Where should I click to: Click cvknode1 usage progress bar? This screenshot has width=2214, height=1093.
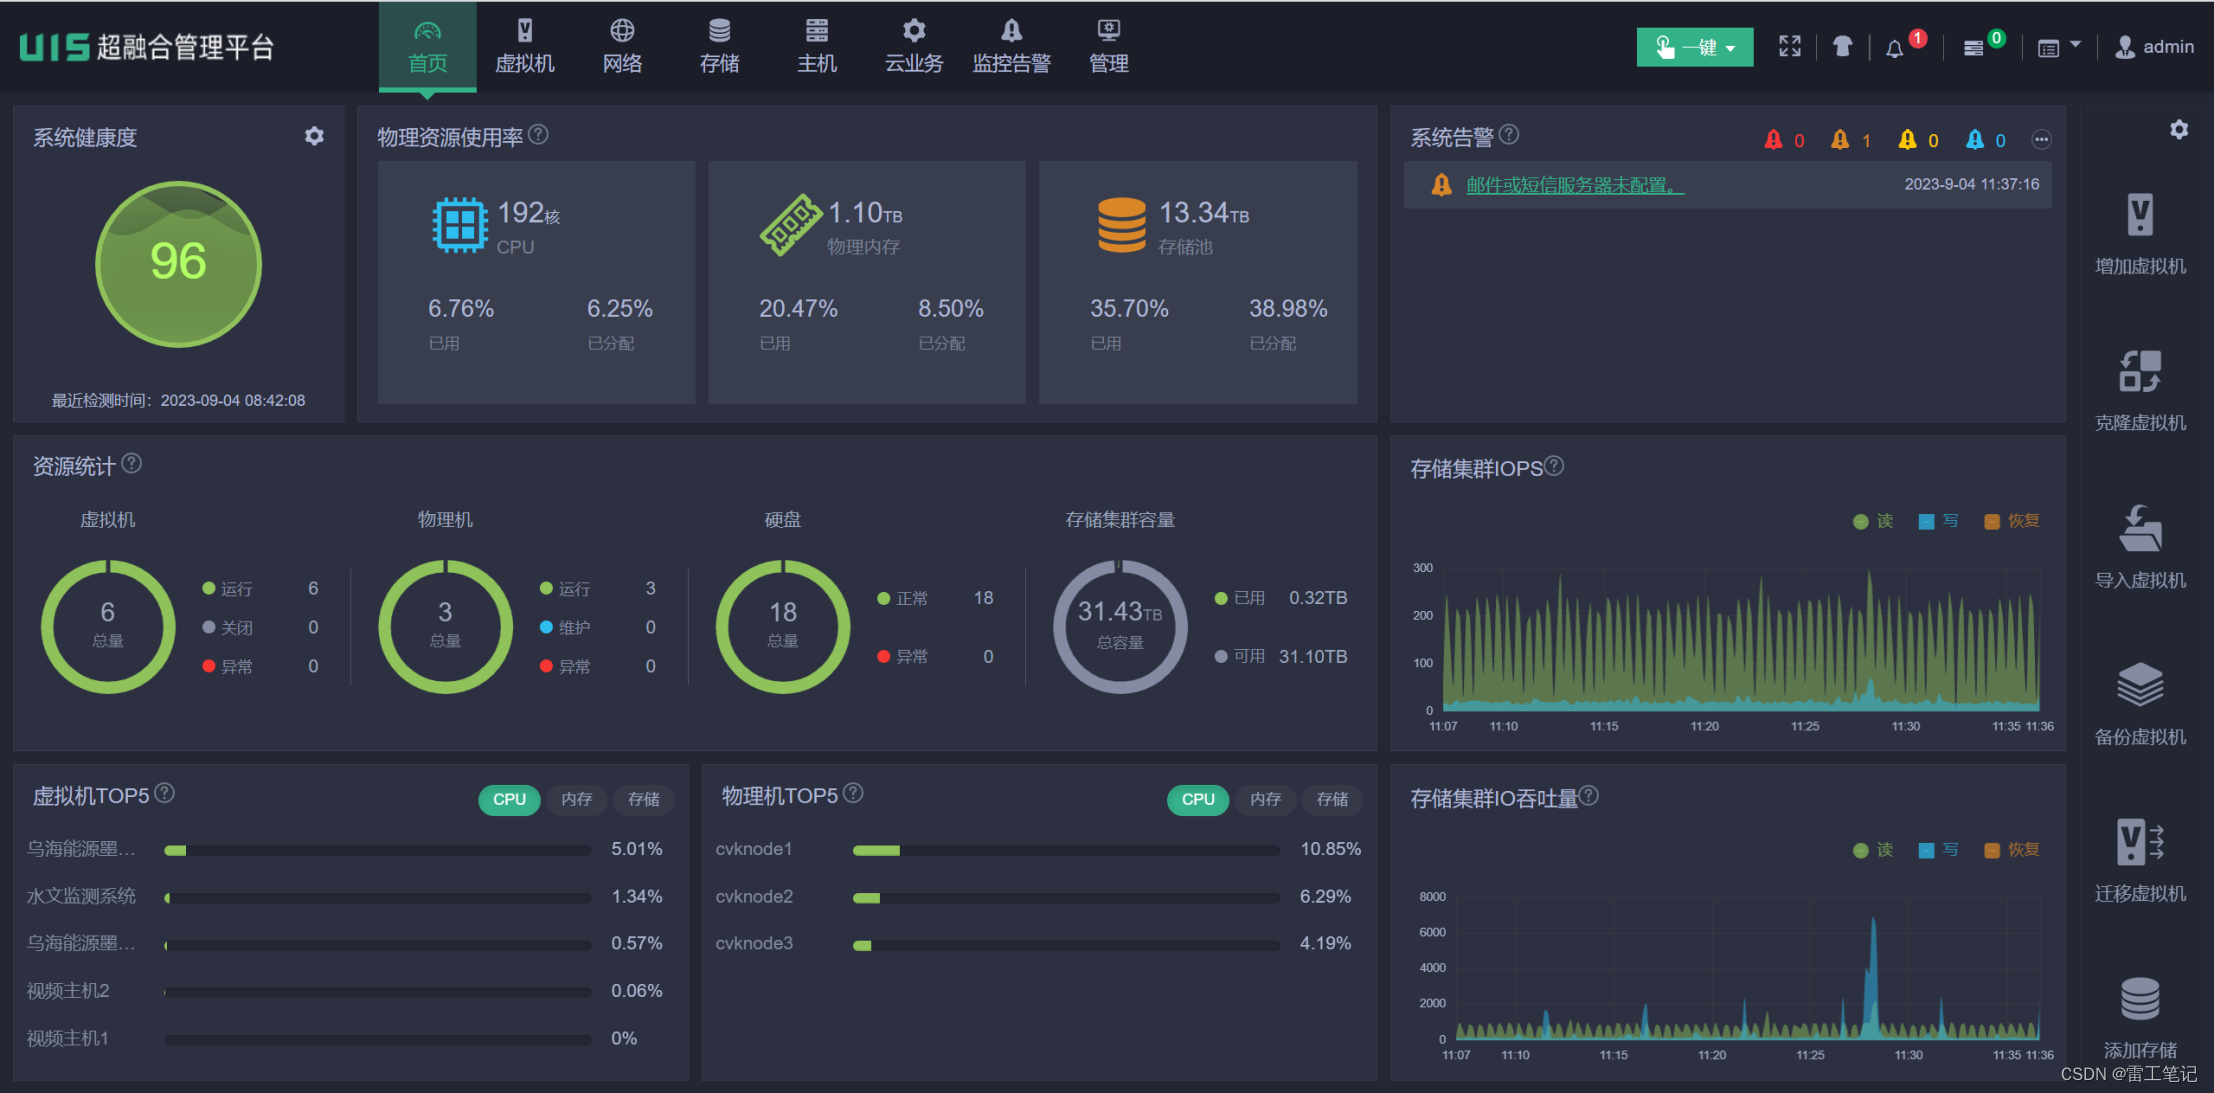1066,851
